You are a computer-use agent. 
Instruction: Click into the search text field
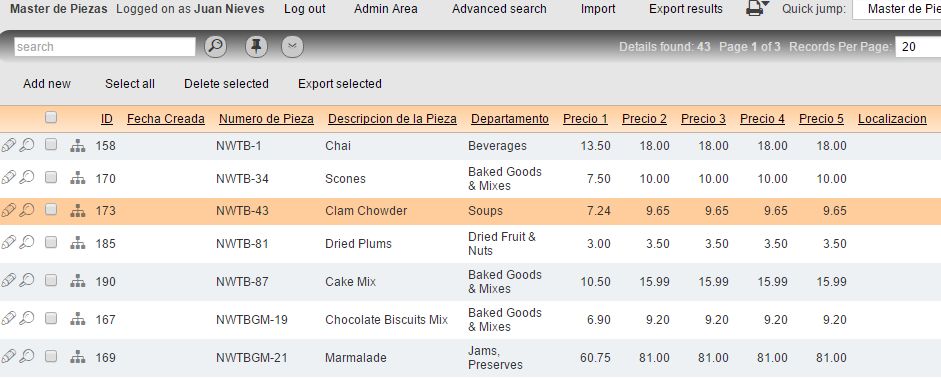coord(105,47)
